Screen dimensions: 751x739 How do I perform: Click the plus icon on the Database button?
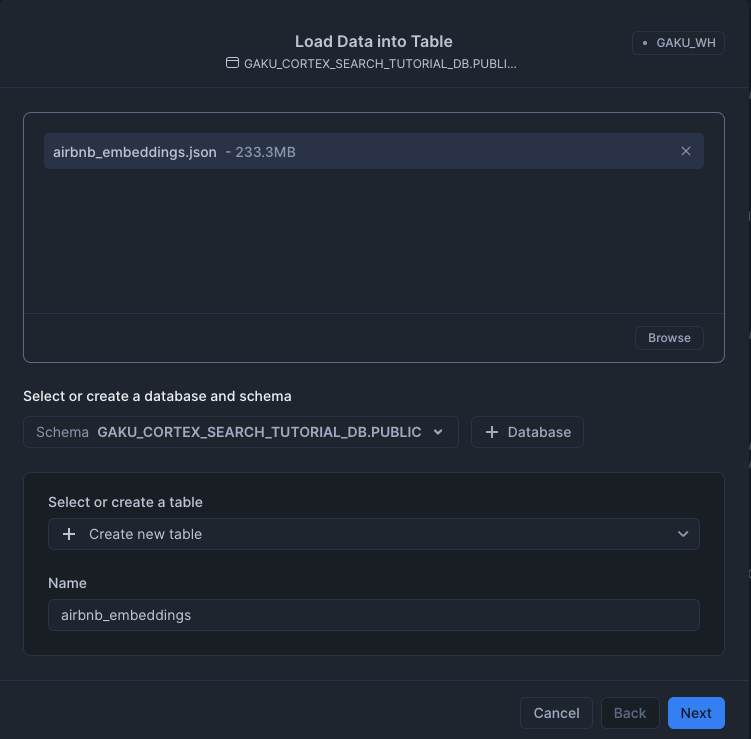[x=492, y=432]
